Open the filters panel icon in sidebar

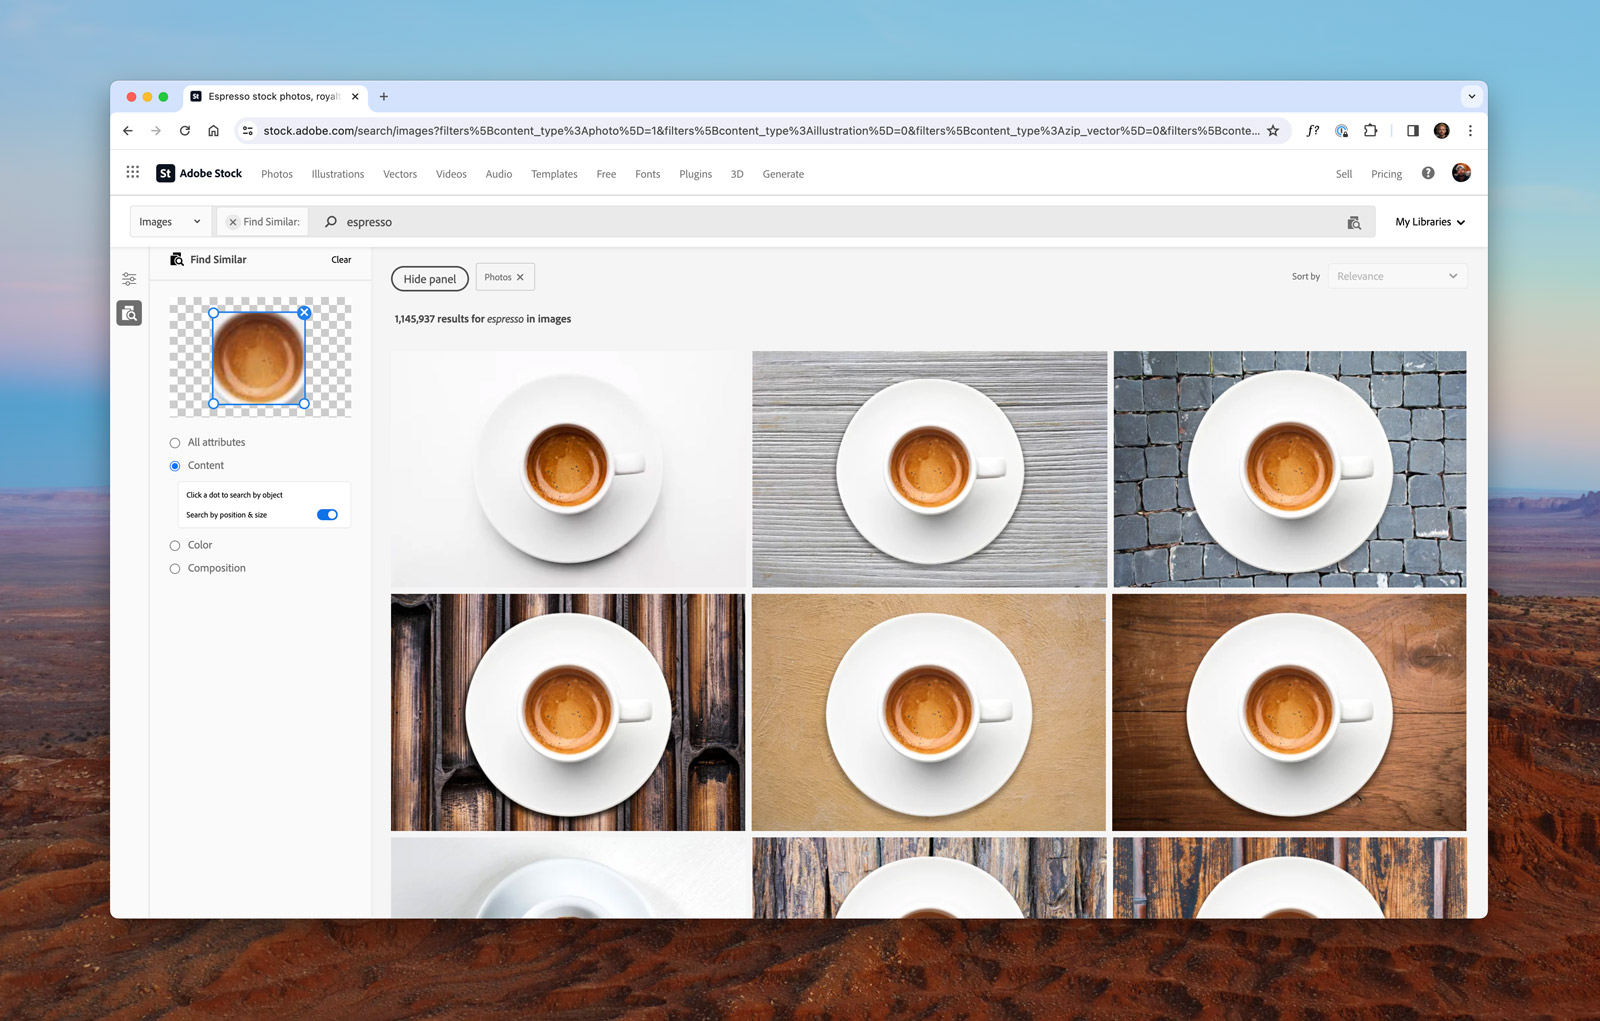[129, 279]
